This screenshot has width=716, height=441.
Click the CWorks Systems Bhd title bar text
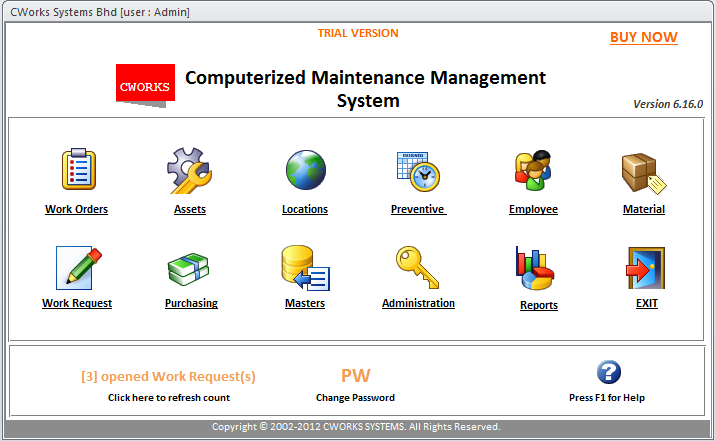pyautogui.click(x=100, y=12)
